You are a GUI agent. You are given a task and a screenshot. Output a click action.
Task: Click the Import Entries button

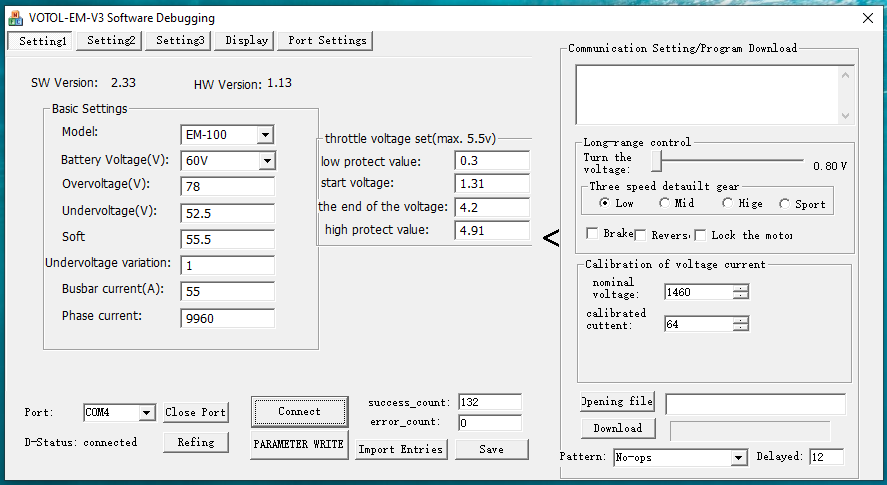400,449
